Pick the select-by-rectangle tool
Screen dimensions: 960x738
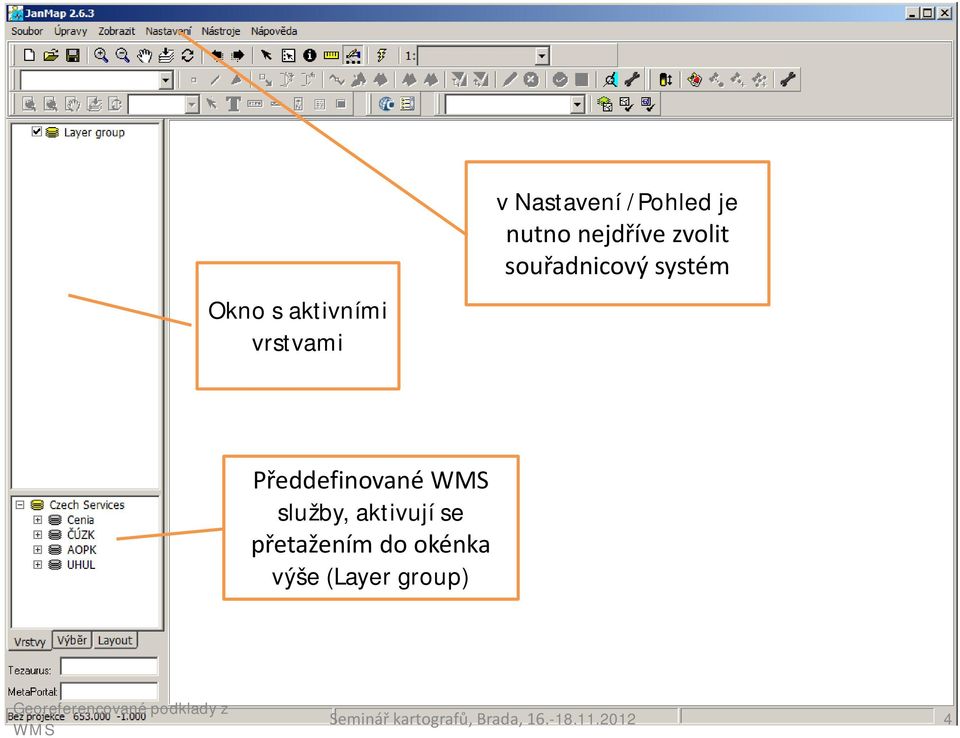pos(288,55)
